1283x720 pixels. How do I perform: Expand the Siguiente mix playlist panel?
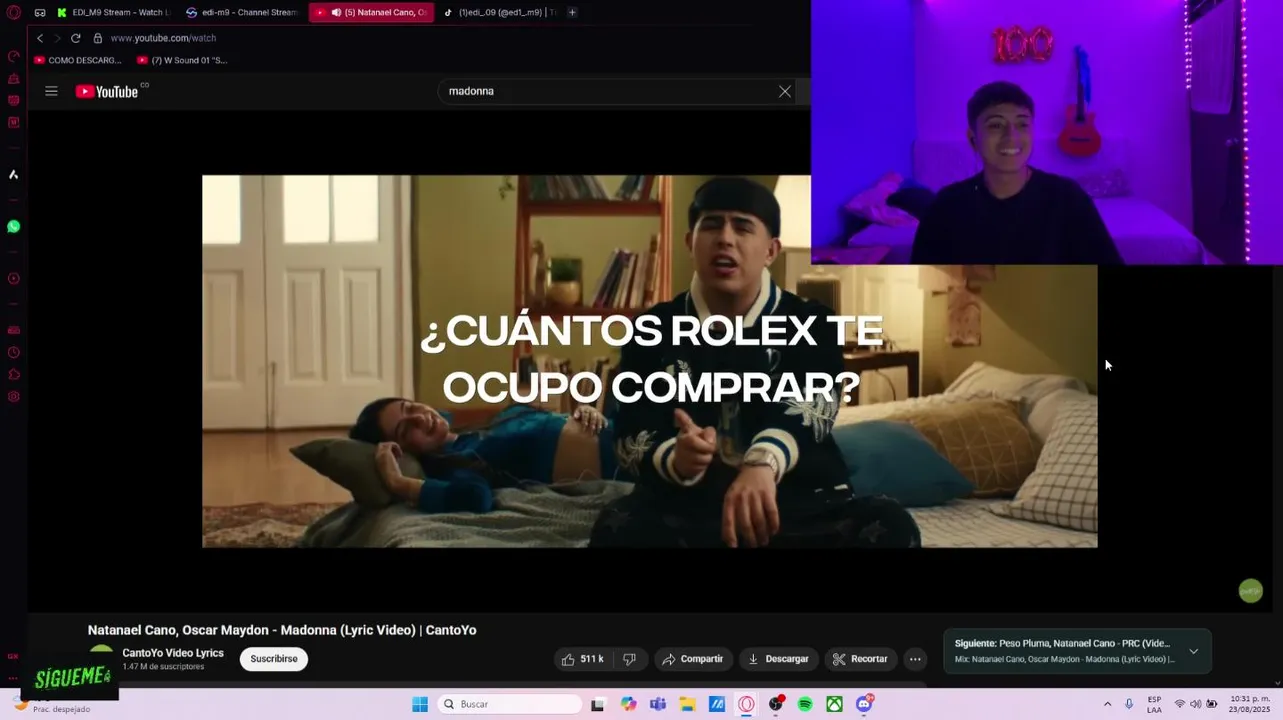pos(1193,651)
